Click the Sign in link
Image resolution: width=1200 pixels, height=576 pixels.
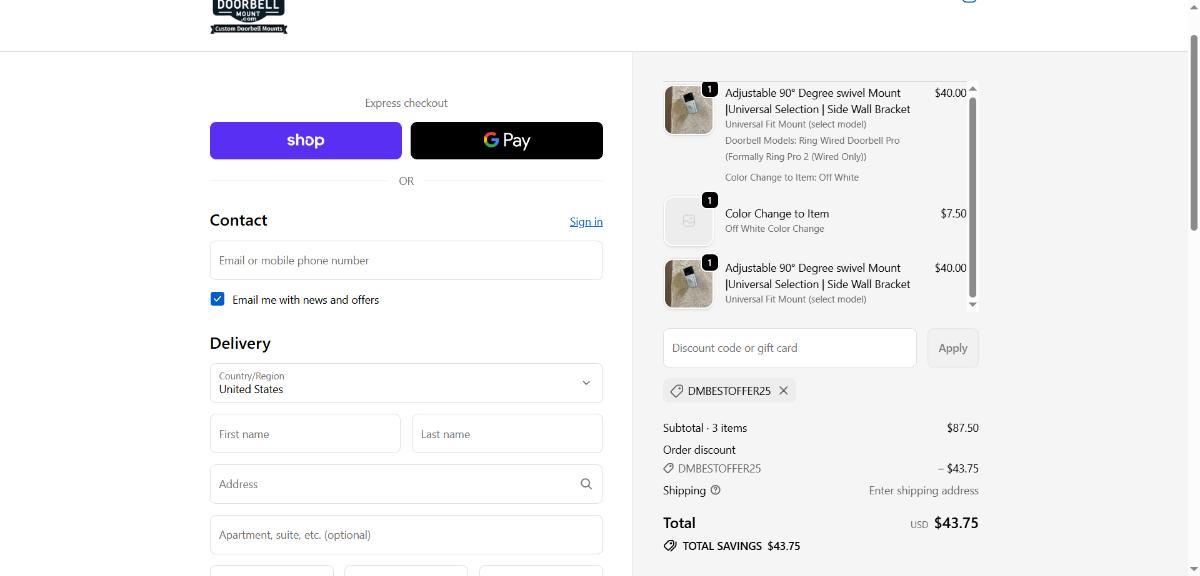[x=586, y=222]
